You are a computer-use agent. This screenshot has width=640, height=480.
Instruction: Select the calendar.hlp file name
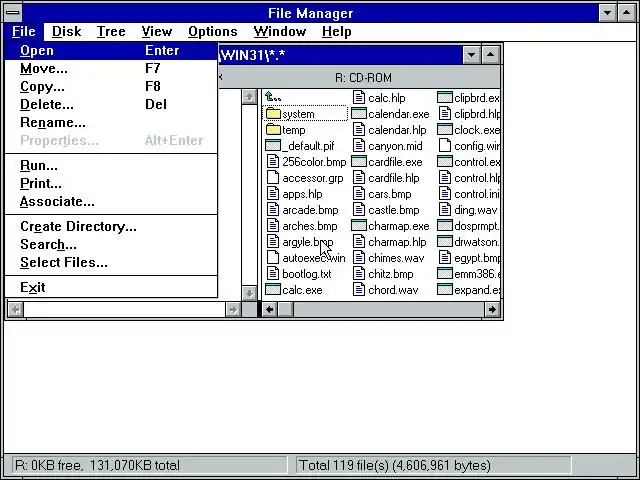[397, 130]
